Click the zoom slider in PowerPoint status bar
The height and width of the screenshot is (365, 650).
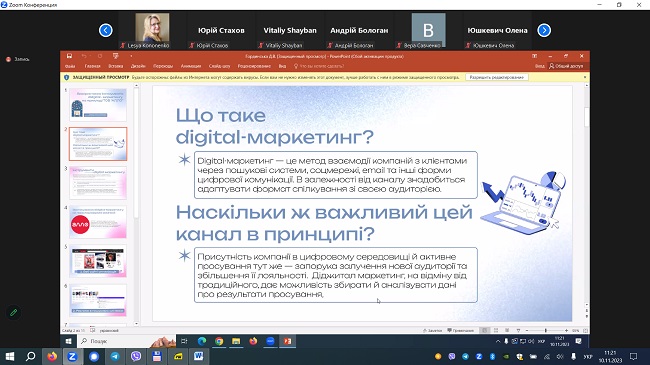click(x=546, y=331)
